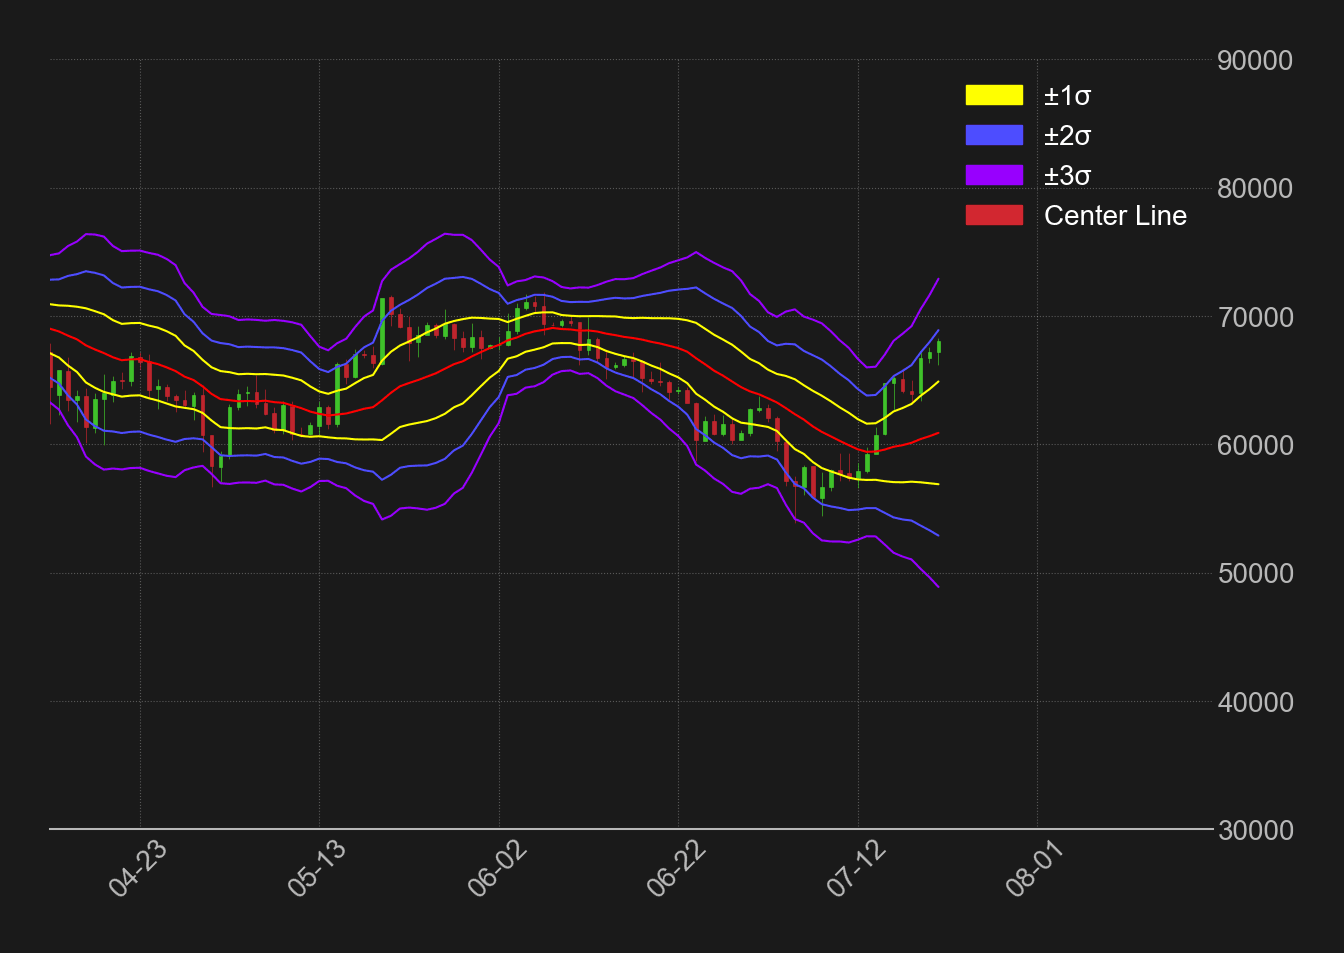This screenshot has width=1344, height=953.
Task: Click the 04-23 date label on x-axis
Action: (x=138, y=868)
